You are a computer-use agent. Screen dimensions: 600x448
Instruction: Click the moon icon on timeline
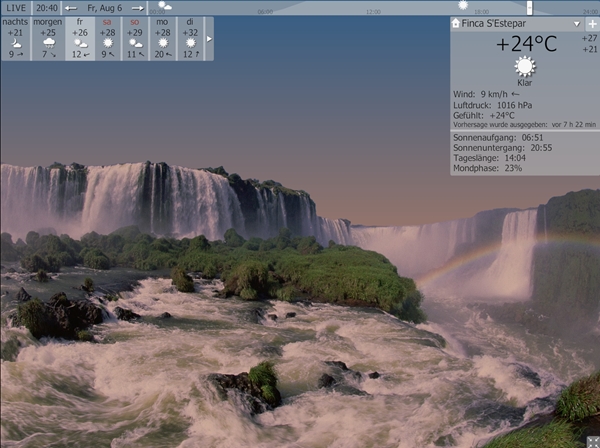[165, 5]
